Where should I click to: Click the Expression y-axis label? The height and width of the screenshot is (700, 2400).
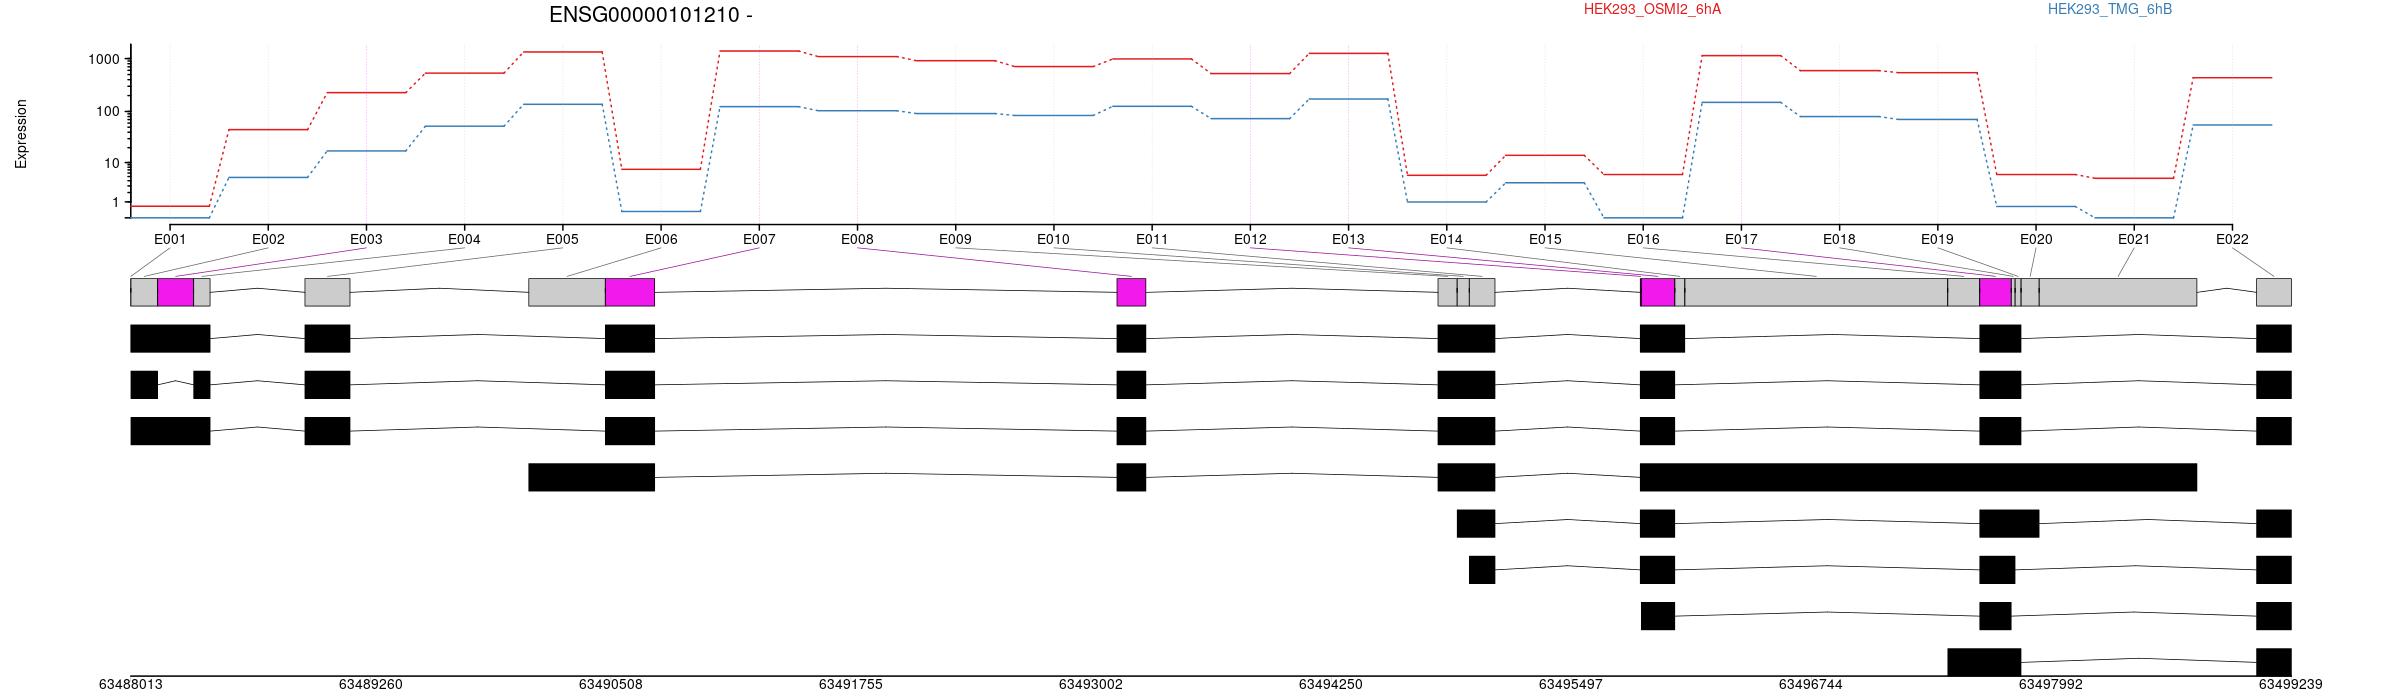pyautogui.click(x=21, y=134)
